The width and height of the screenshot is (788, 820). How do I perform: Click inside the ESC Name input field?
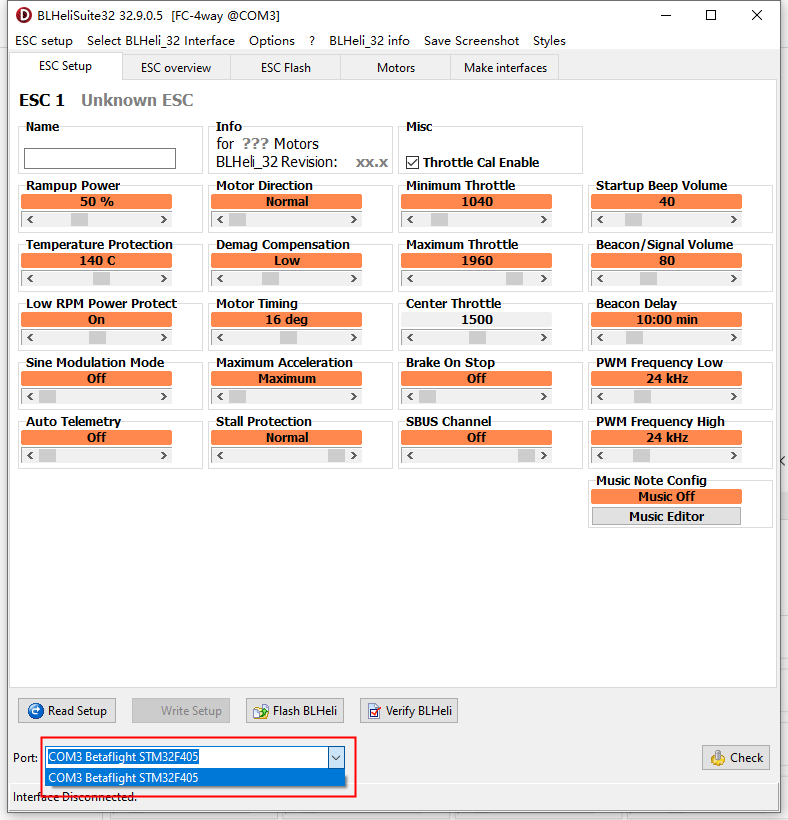100,158
